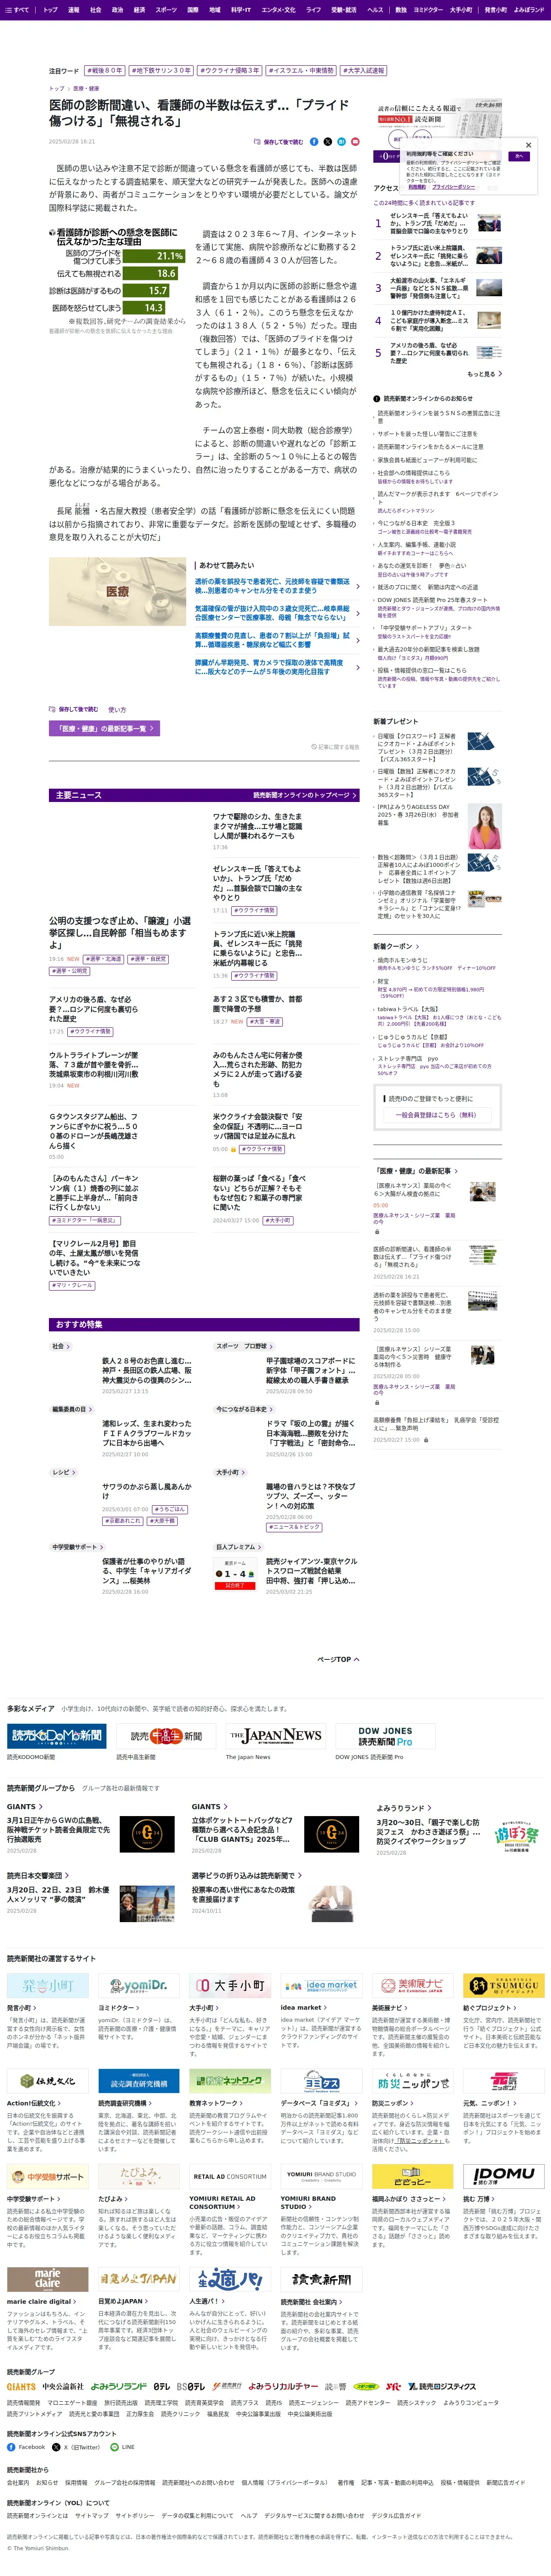Click the #戦後８０年 keyword tag
551x2576 pixels.
pos(105,71)
